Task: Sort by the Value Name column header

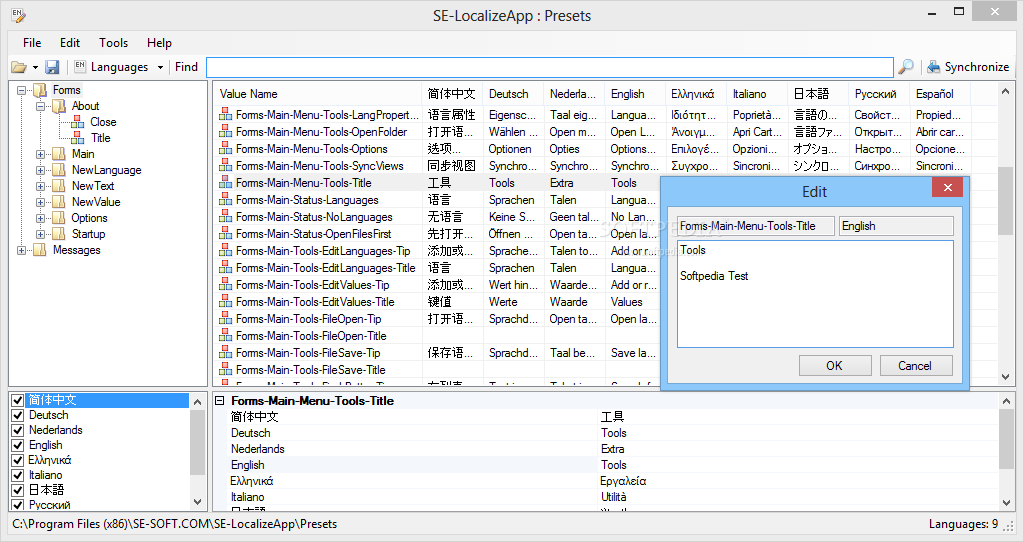Action: click(318, 94)
